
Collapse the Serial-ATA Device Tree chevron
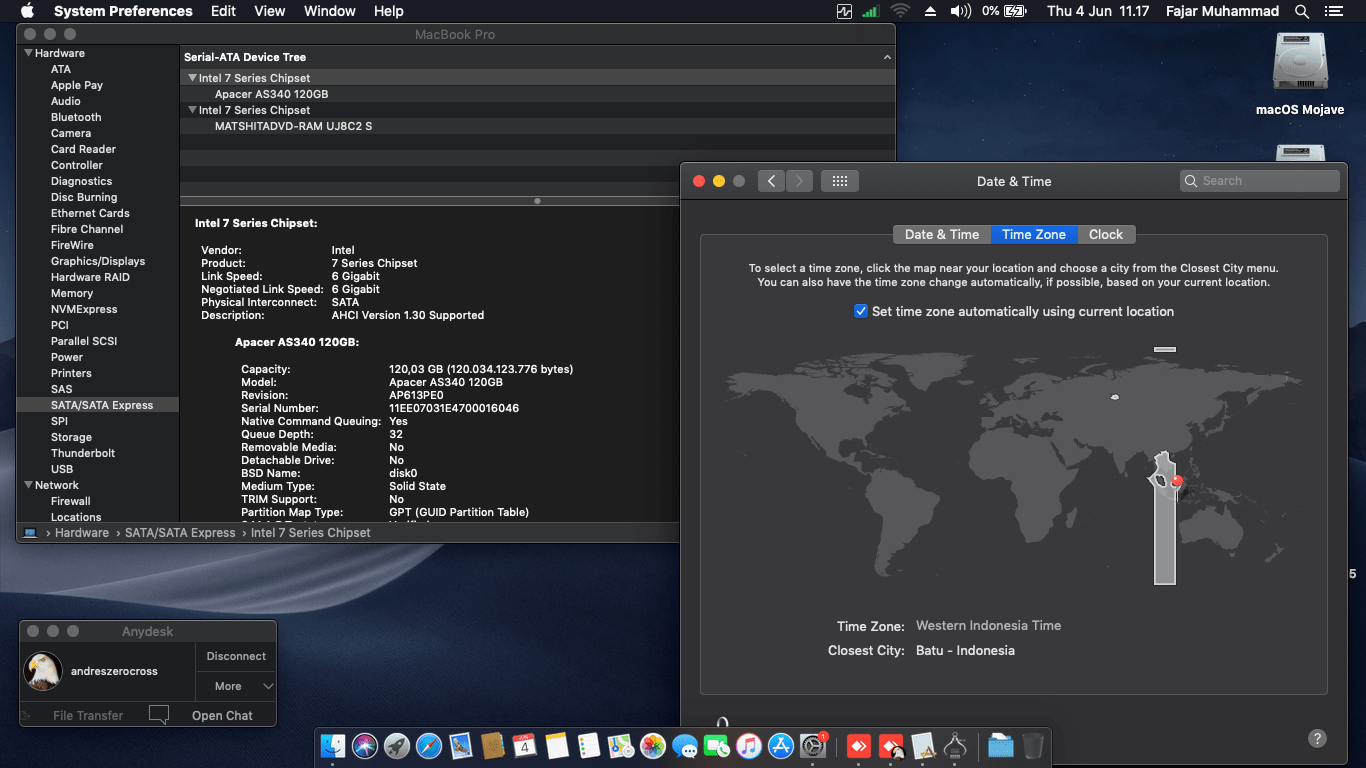886,57
